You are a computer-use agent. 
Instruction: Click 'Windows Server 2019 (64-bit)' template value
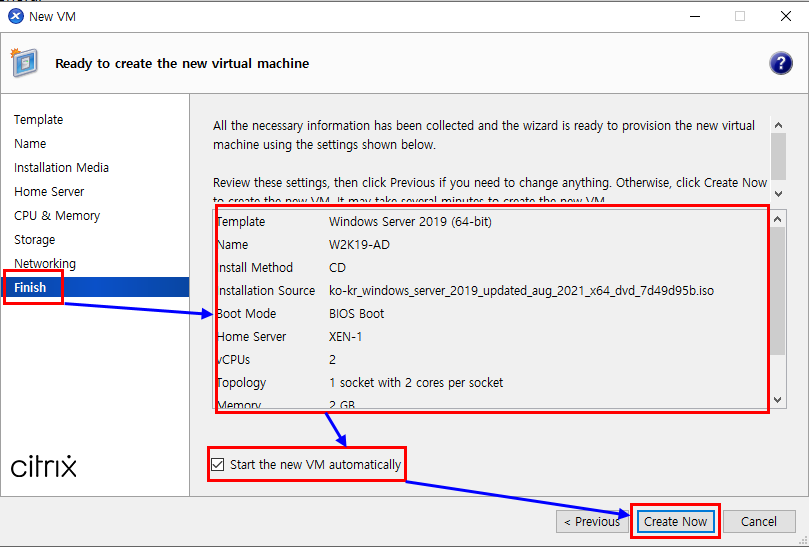point(410,222)
